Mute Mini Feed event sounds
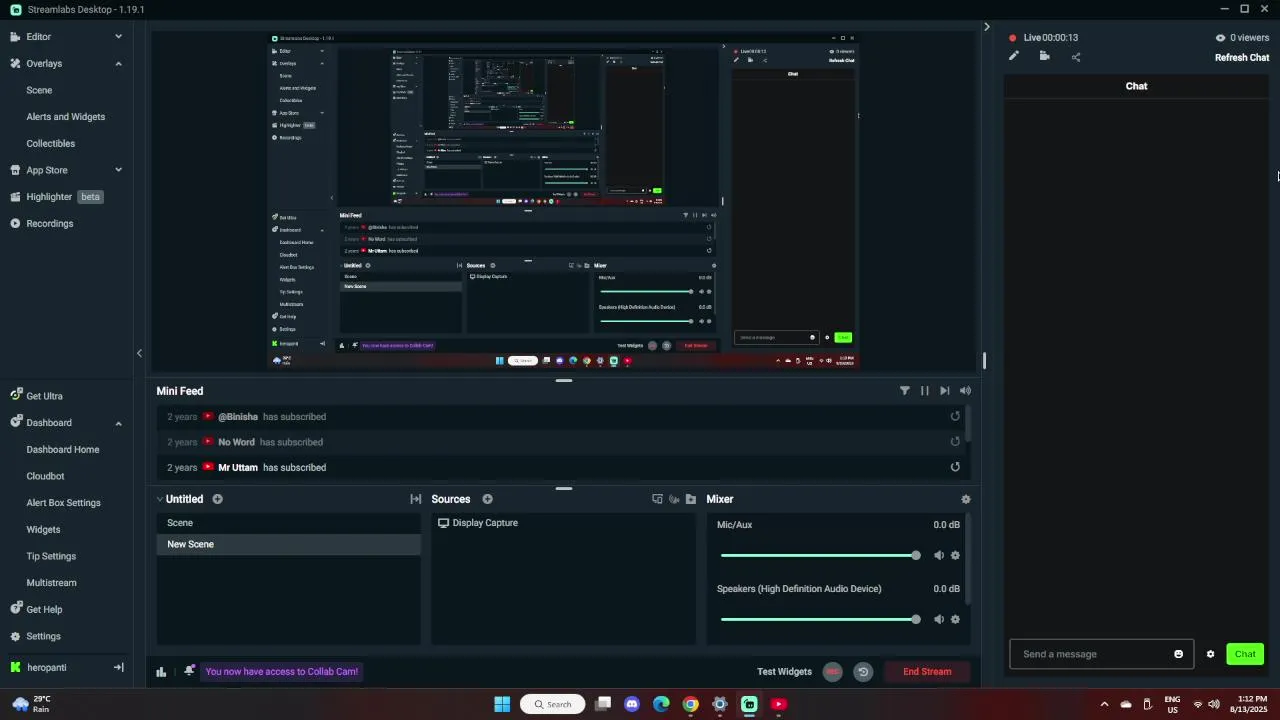Screen dimensions: 1280x720 (x=965, y=391)
